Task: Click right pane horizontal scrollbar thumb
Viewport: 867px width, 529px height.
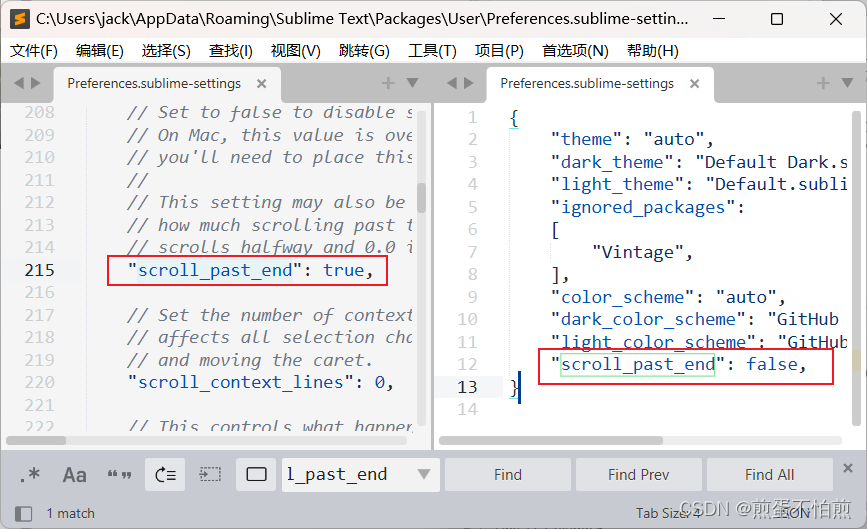Action: point(551,441)
